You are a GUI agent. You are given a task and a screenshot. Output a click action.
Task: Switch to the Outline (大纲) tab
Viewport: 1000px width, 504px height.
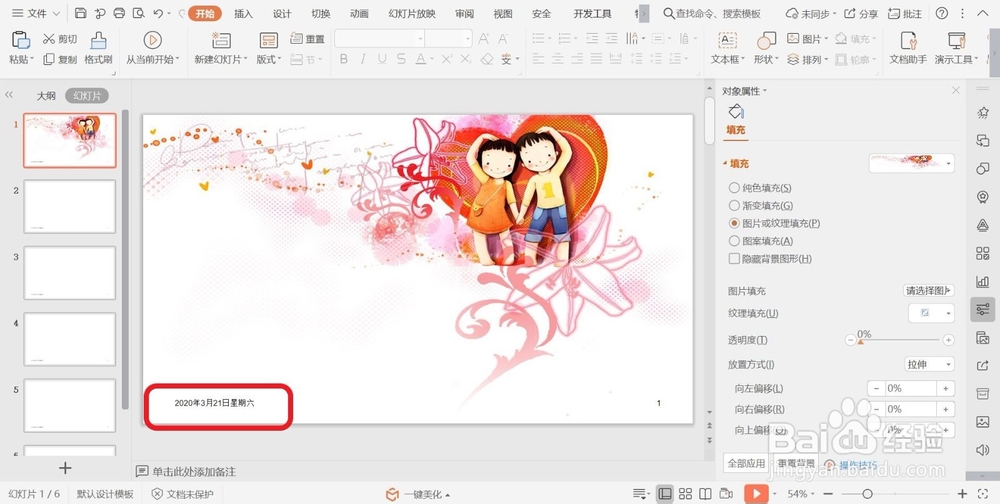coord(45,96)
